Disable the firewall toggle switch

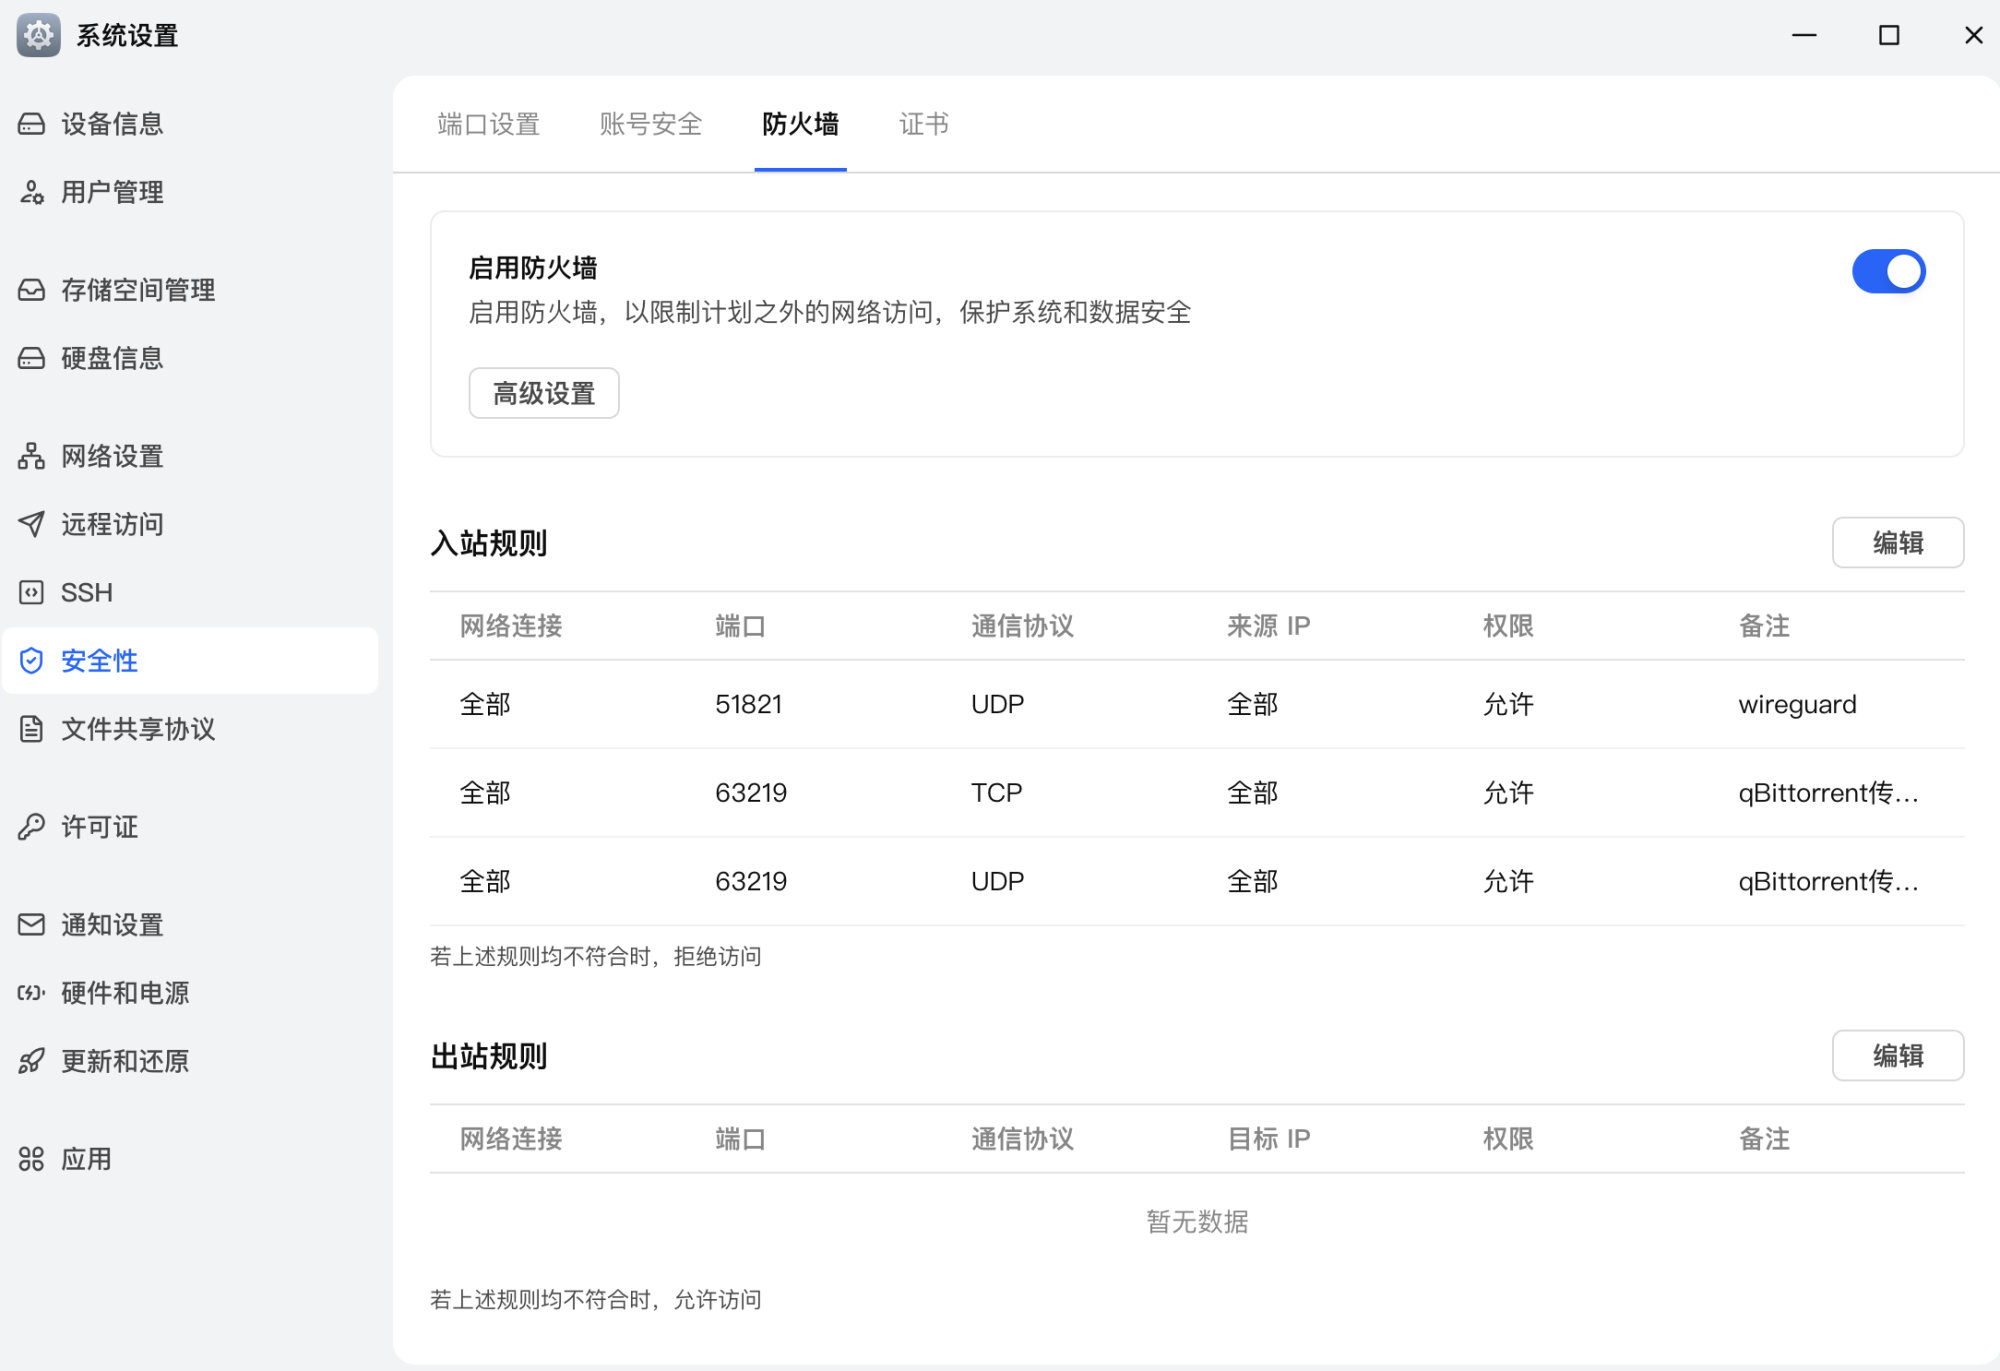point(1887,272)
